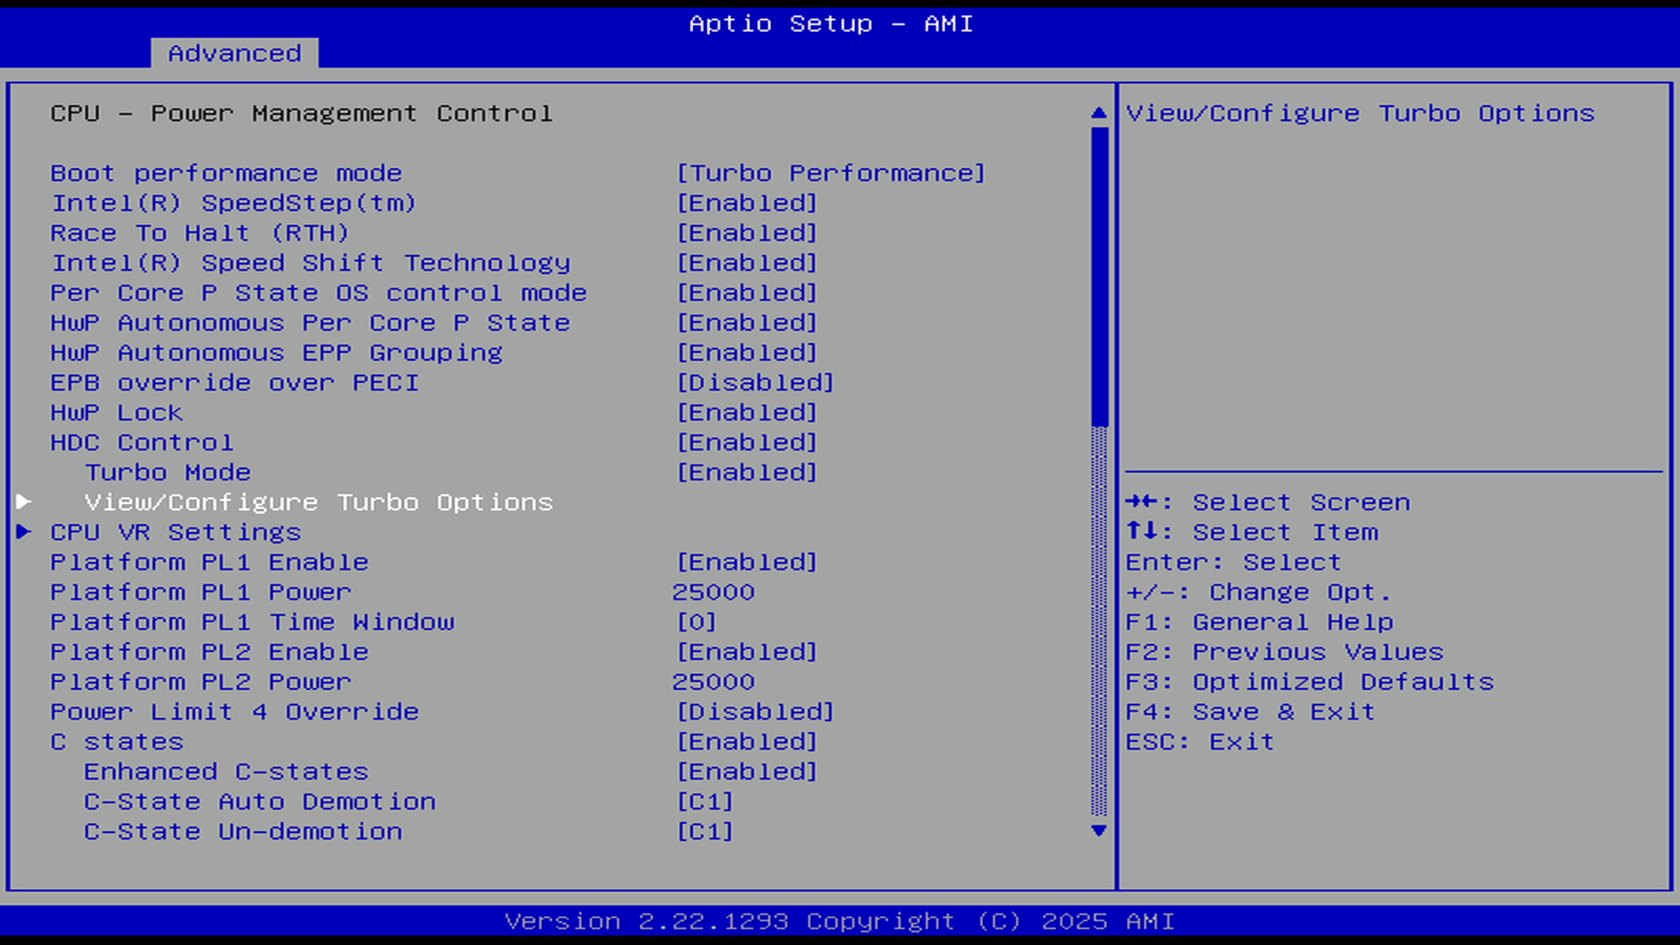The image size is (1680, 945).
Task: Select Platform PL2 Power label
Action: coord(201,682)
